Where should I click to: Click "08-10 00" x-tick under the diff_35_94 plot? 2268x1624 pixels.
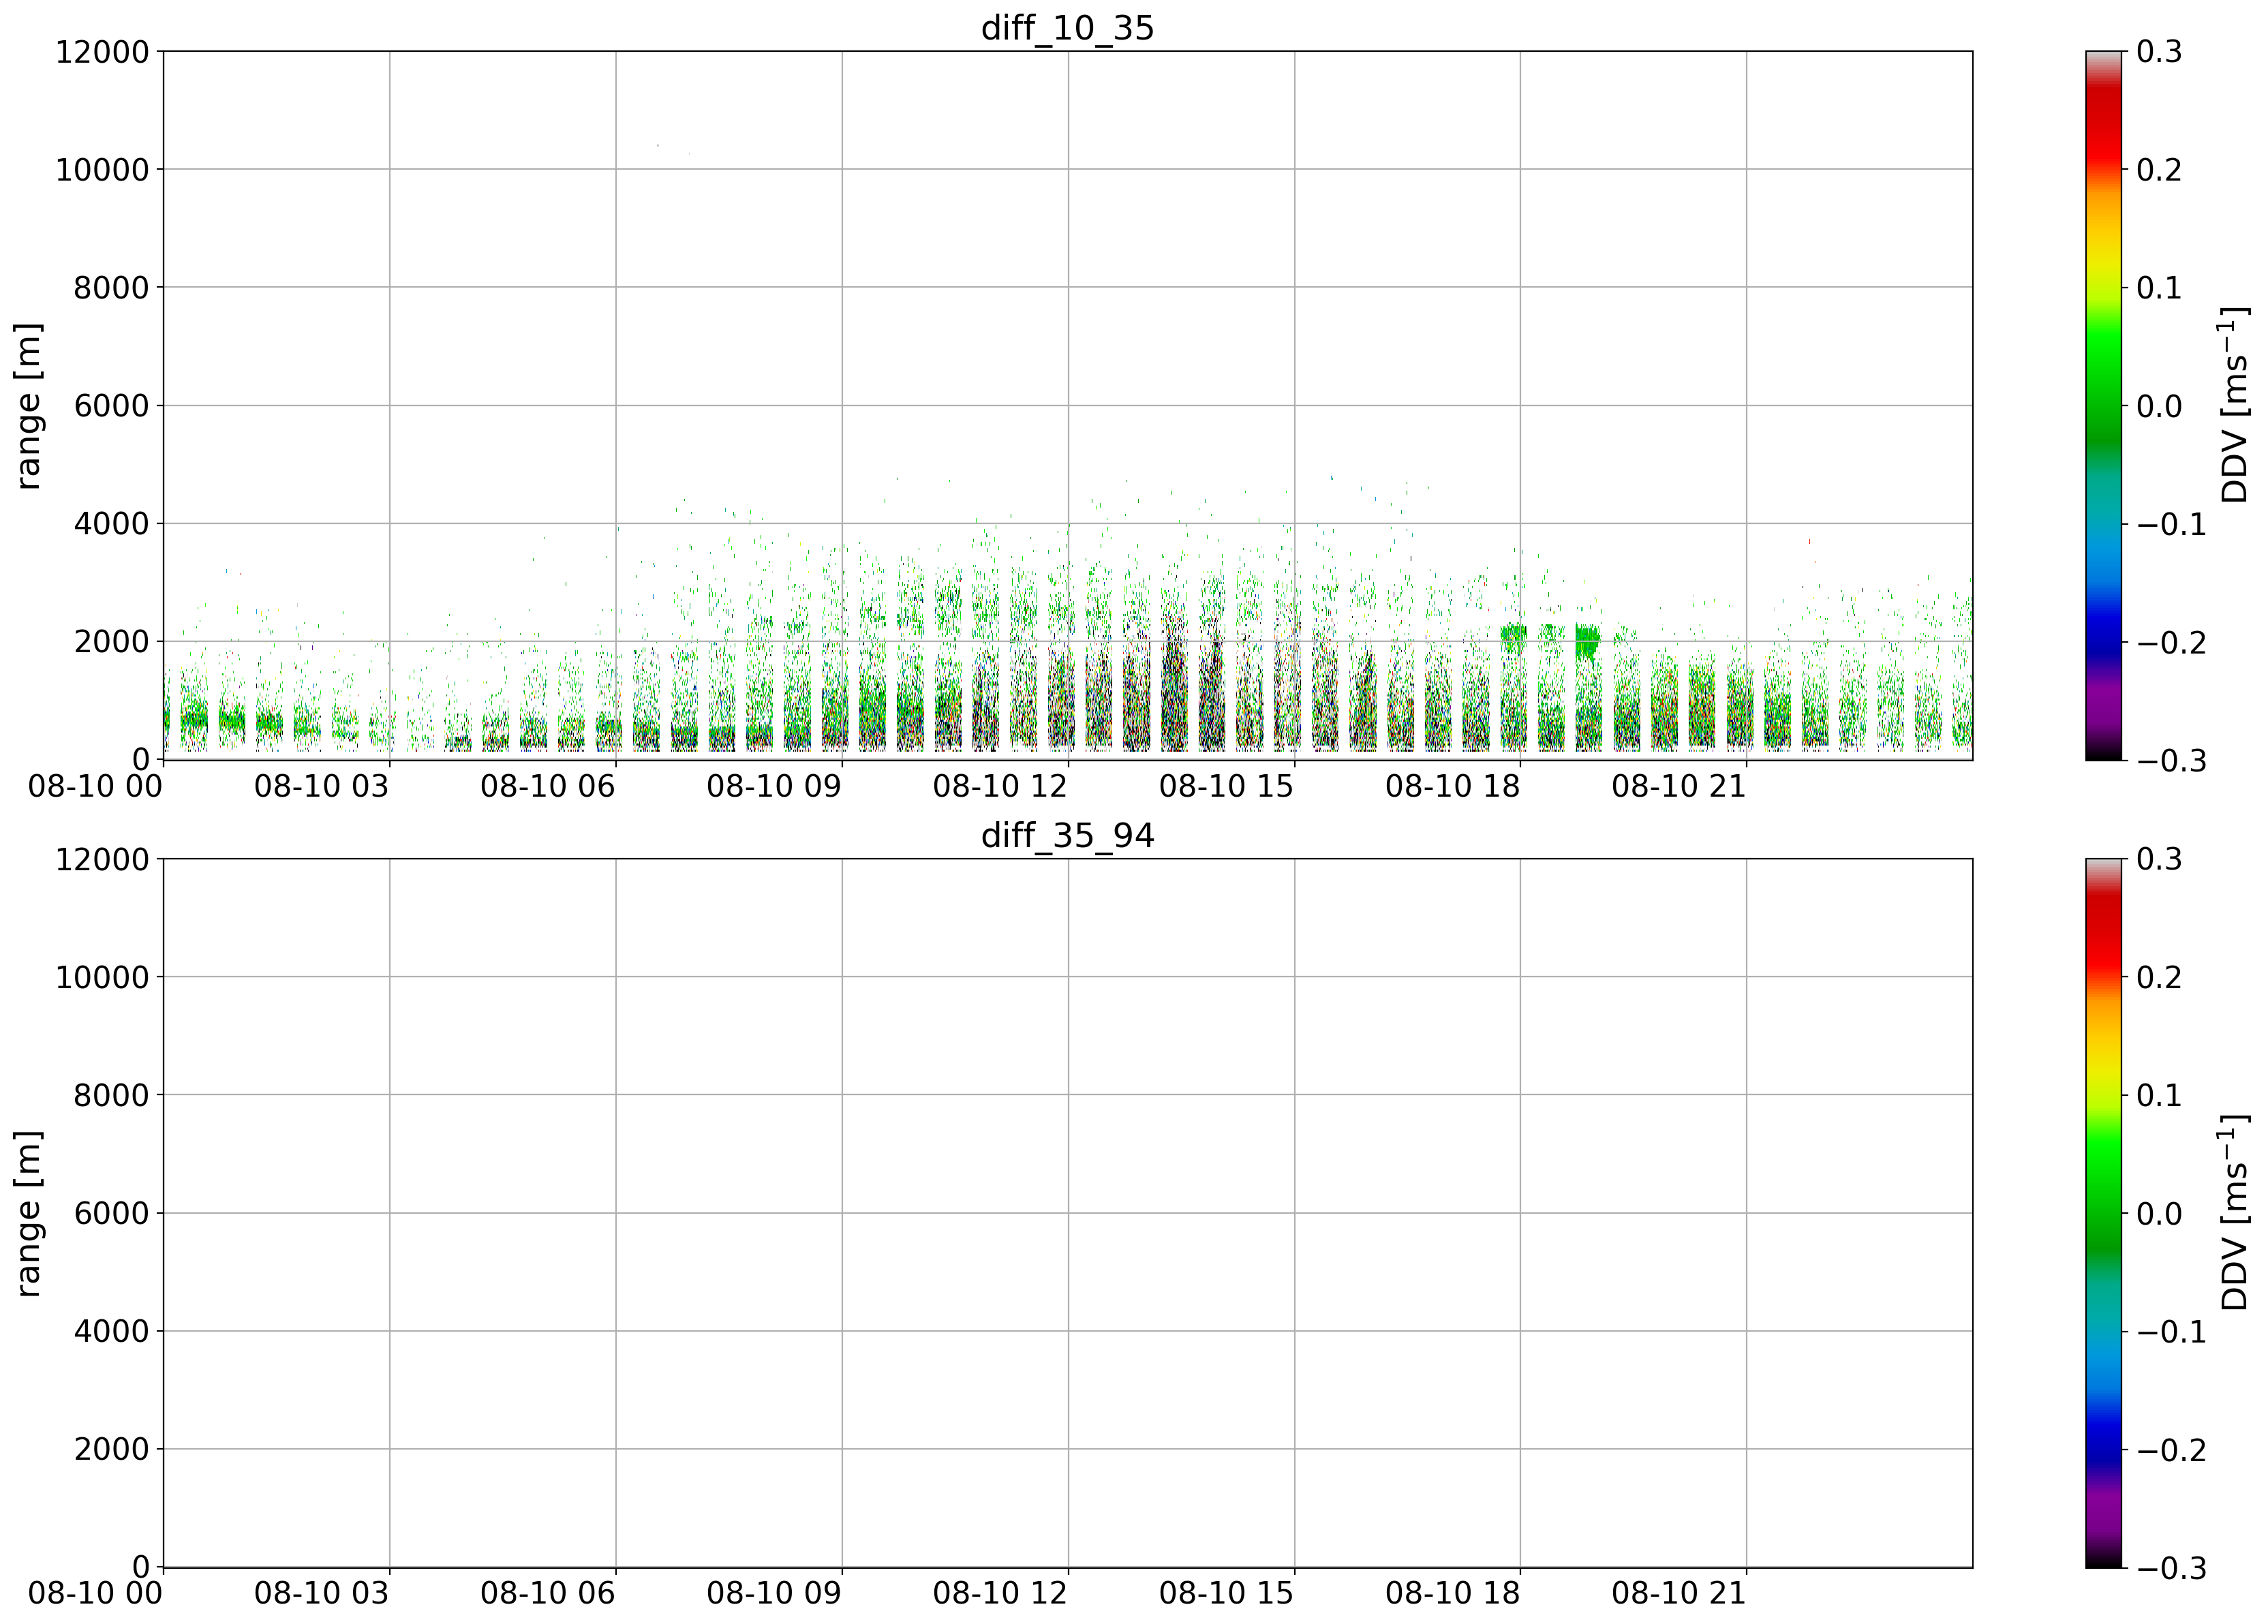[95, 1594]
